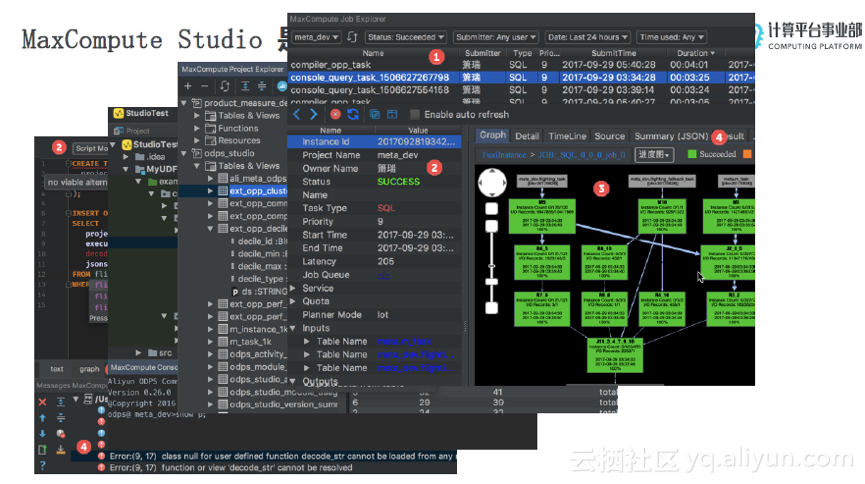Screen dimensions: 865x484
Task: Open the Date: Last 24 hours dropdown
Action: coord(588,37)
